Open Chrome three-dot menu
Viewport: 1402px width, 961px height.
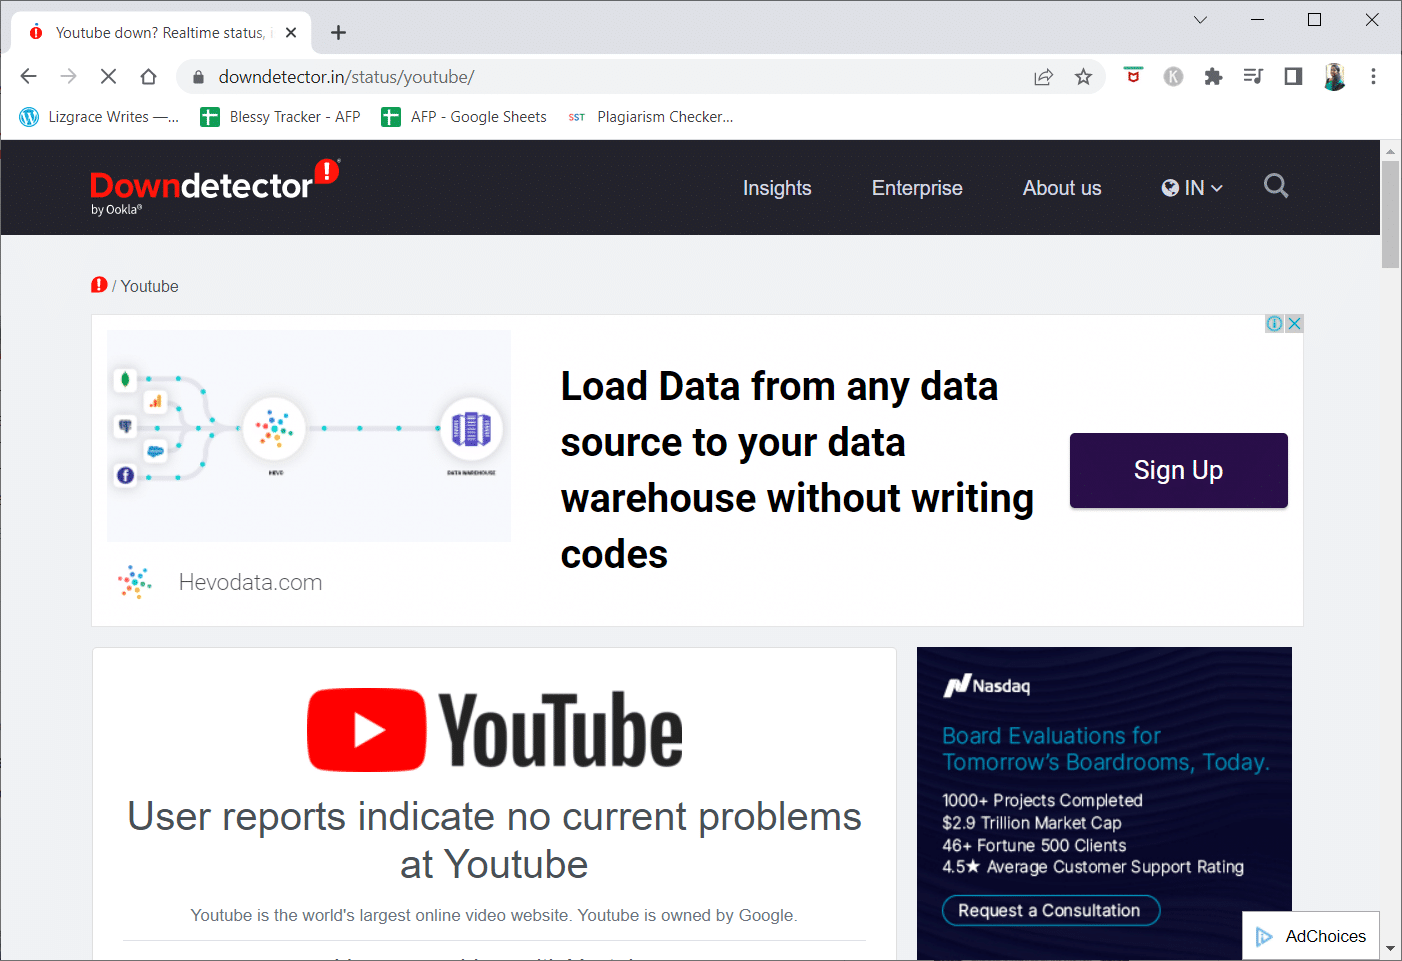pyautogui.click(x=1373, y=76)
